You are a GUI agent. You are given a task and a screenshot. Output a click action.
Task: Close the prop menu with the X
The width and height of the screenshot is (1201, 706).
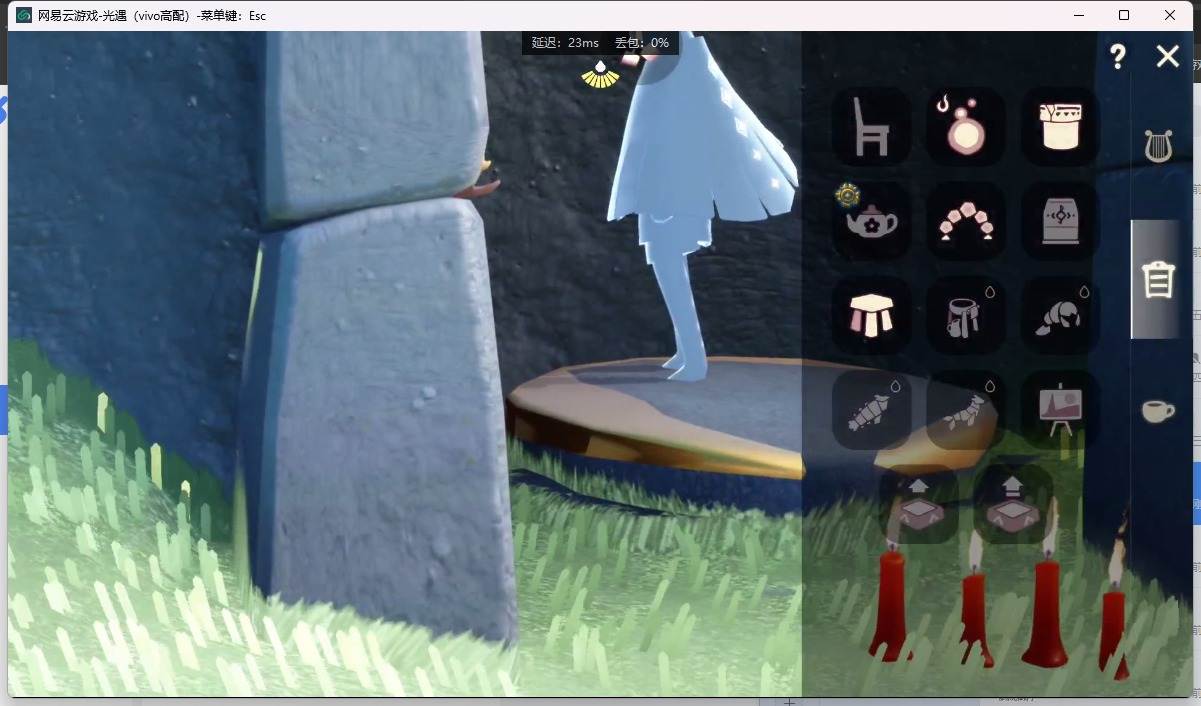click(x=1167, y=56)
